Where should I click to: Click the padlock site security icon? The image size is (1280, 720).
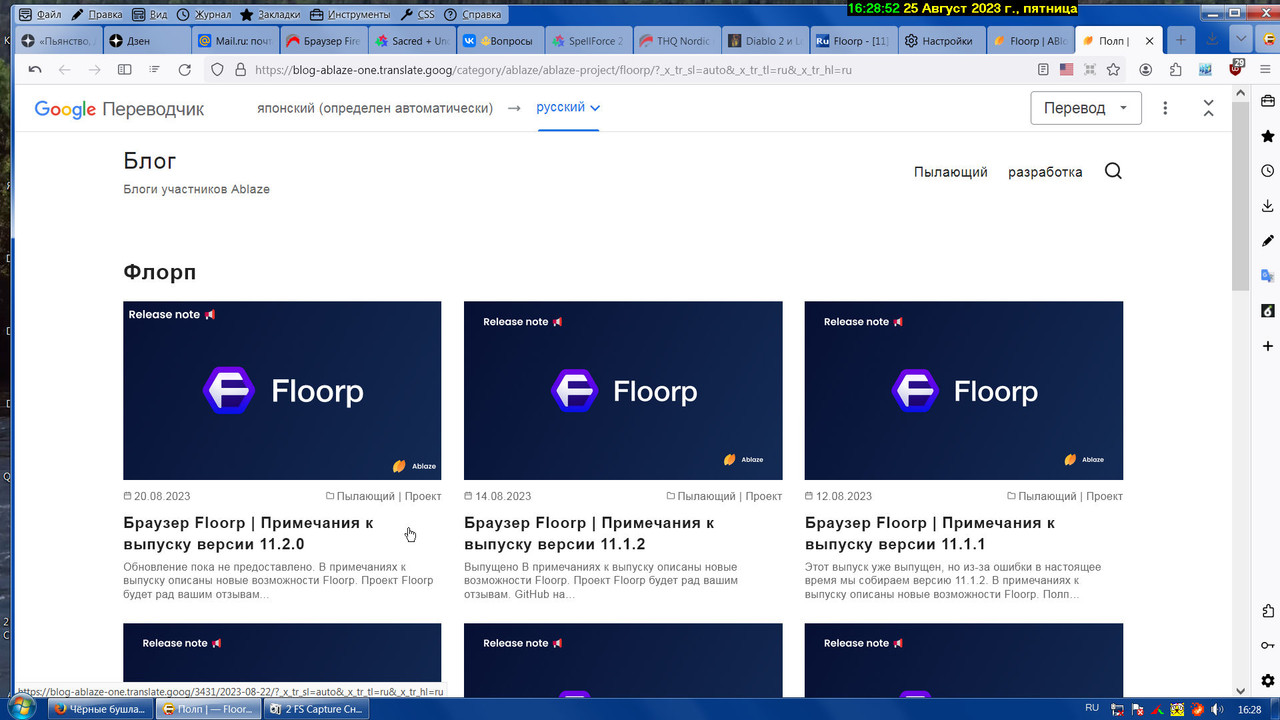click(240, 70)
